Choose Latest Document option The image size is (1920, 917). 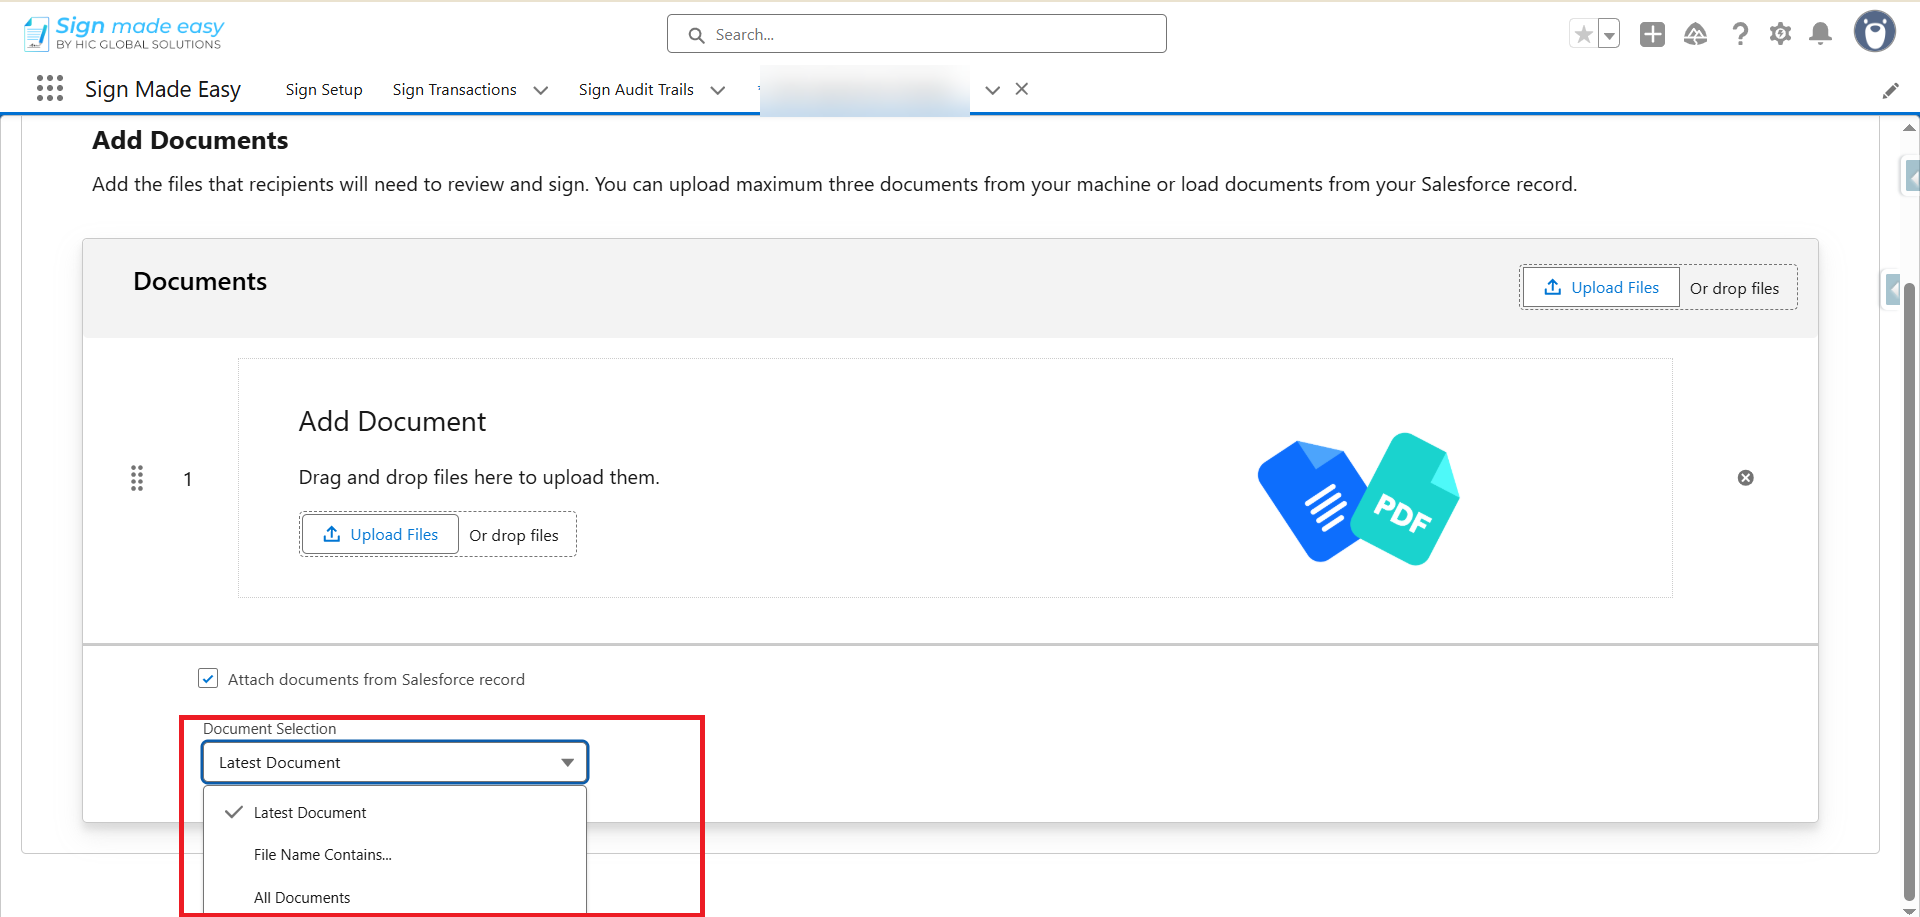tap(395, 813)
